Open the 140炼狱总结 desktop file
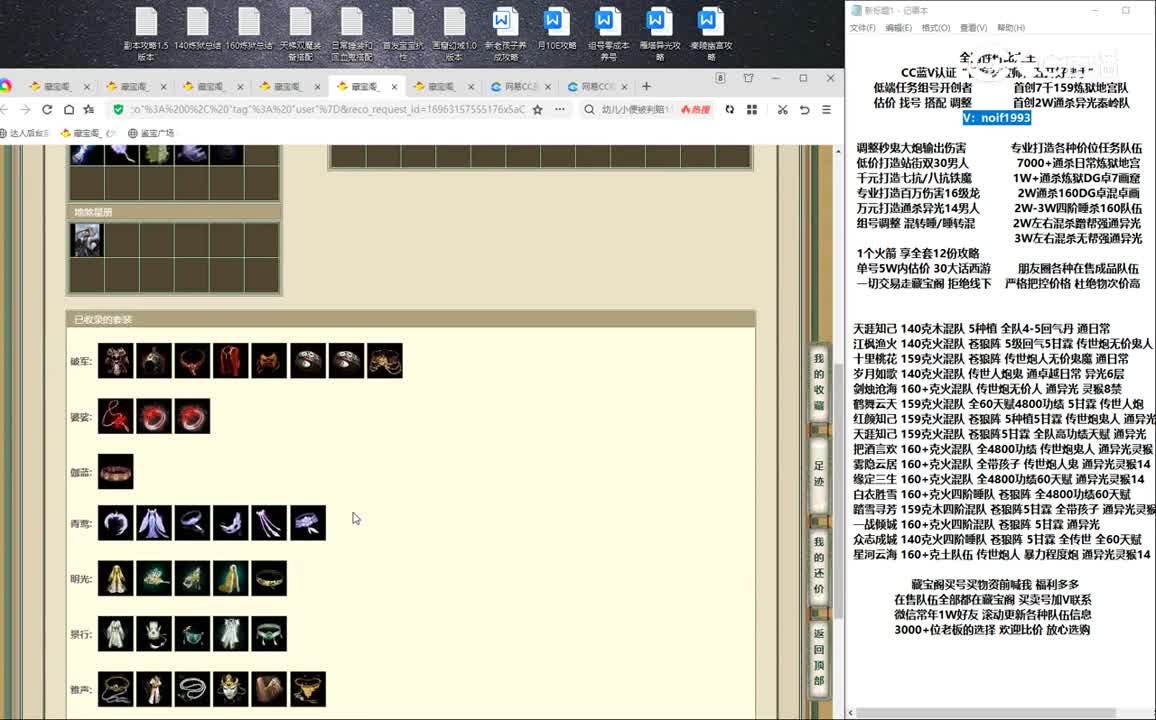 [x=198, y=29]
